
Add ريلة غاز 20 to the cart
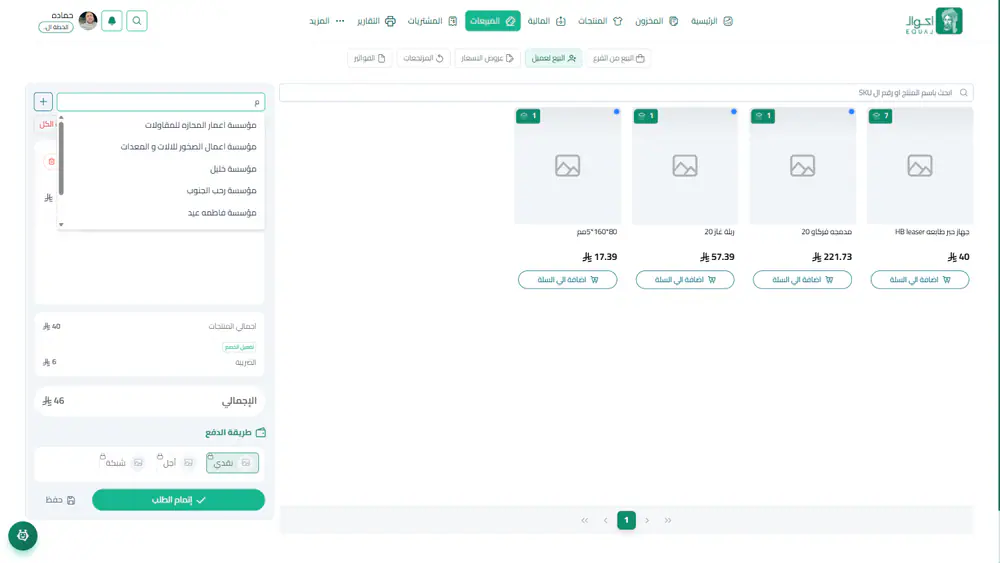[685, 280]
